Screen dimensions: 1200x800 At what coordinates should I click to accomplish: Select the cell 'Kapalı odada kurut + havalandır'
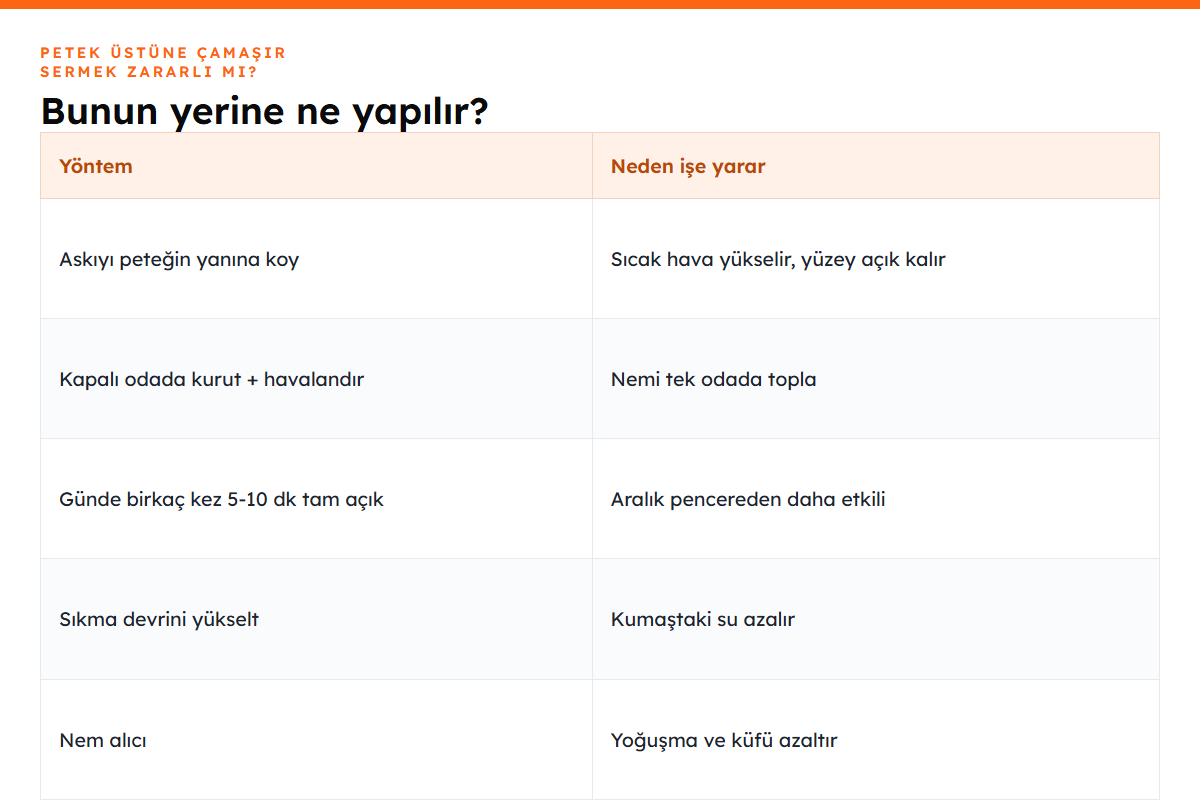[x=316, y=379]
